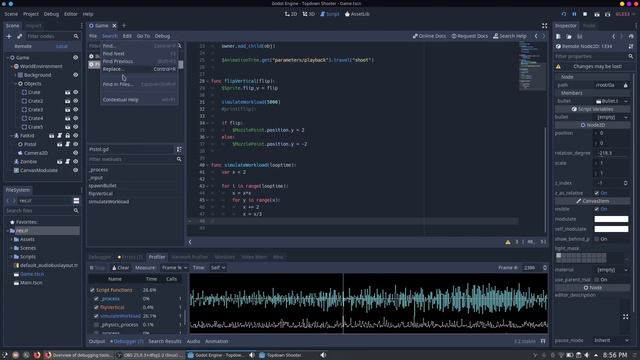Image resolution: width=640 pixels, height=360 pixels.
Task: Toggle FileSystem split view icon
Action: (76, 201)
